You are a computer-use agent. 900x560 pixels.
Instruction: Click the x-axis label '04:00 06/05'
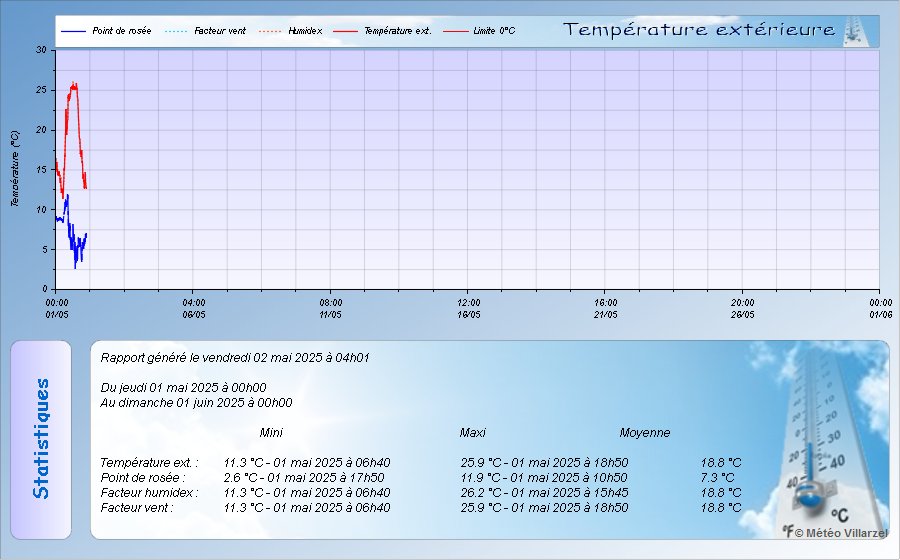(194, 309)
